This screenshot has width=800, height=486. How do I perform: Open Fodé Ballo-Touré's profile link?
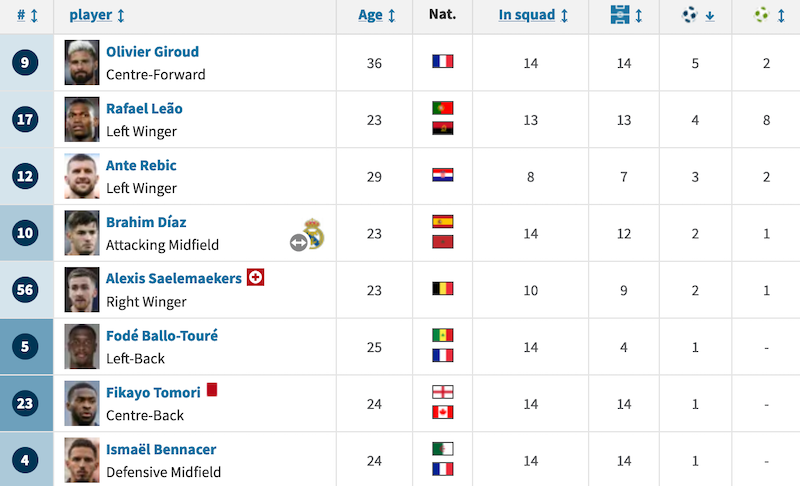162,336
